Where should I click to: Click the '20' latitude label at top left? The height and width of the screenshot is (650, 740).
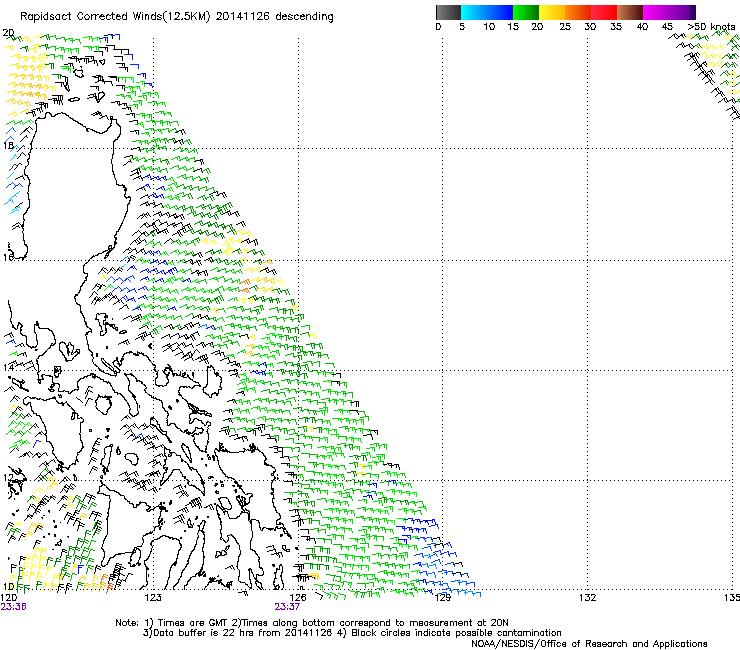pos(8,33)
